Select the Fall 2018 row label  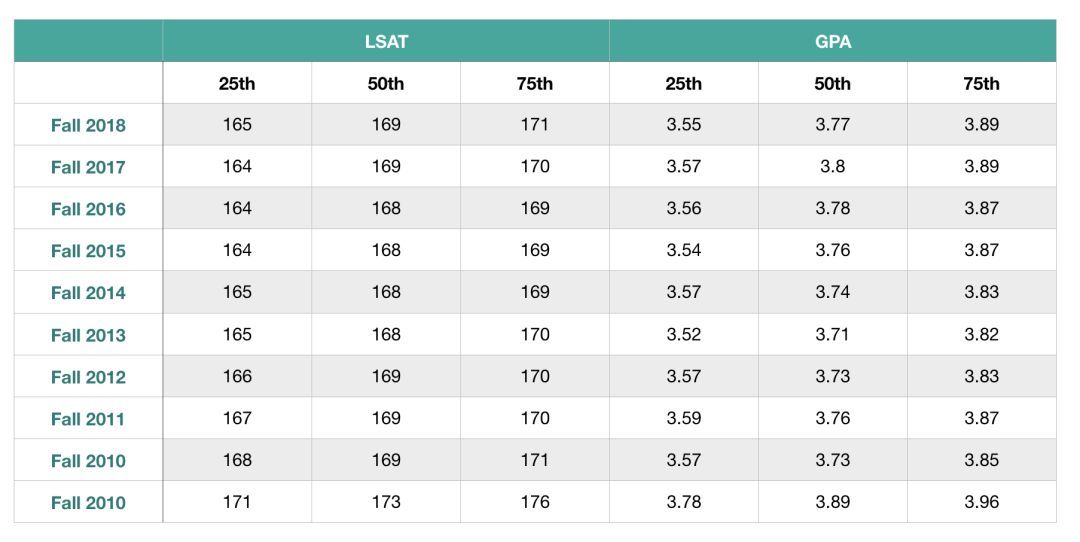coord(88,126)
